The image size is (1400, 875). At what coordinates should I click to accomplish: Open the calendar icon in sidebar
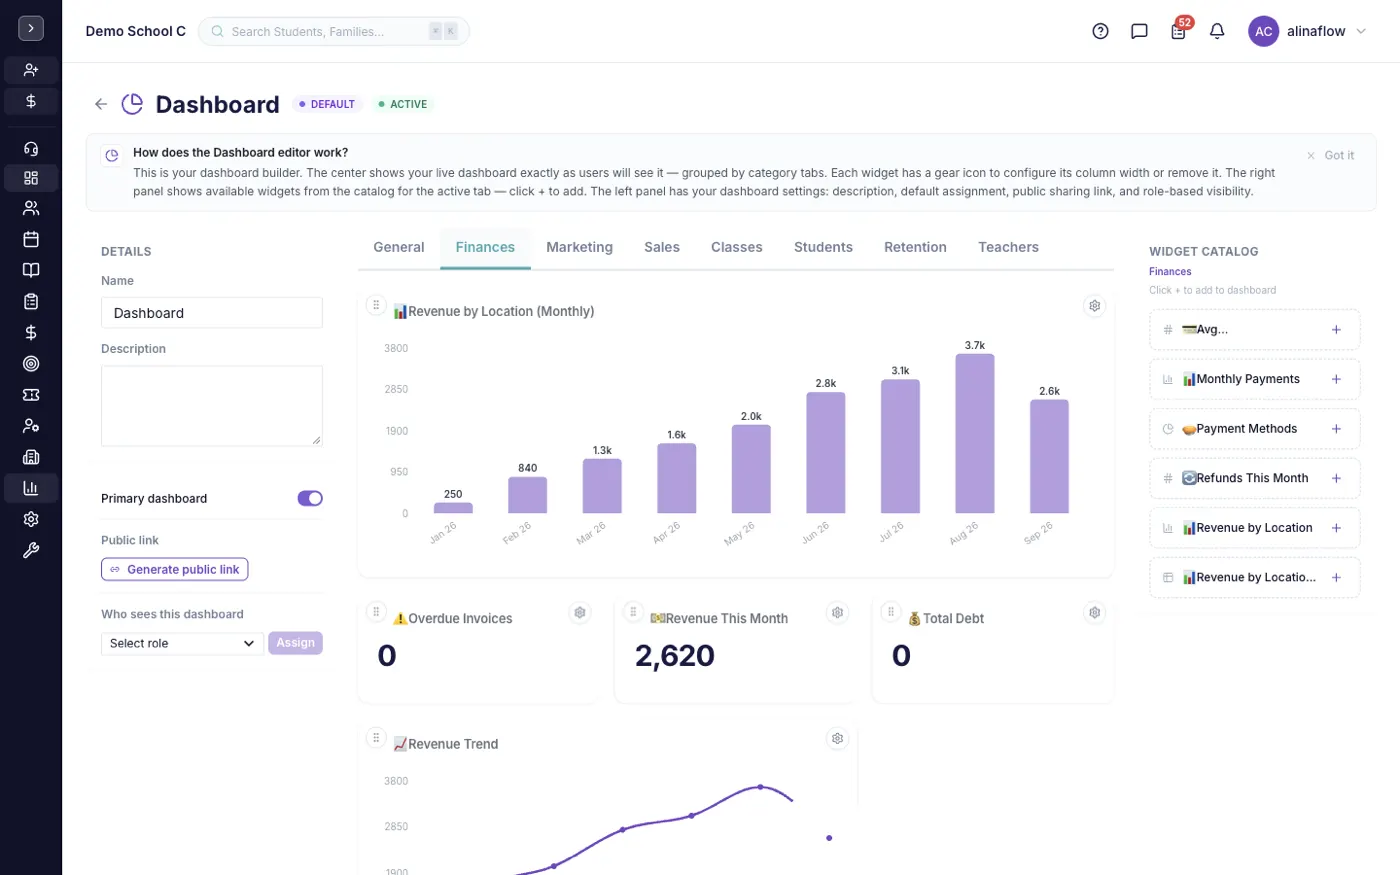(31, 239)
